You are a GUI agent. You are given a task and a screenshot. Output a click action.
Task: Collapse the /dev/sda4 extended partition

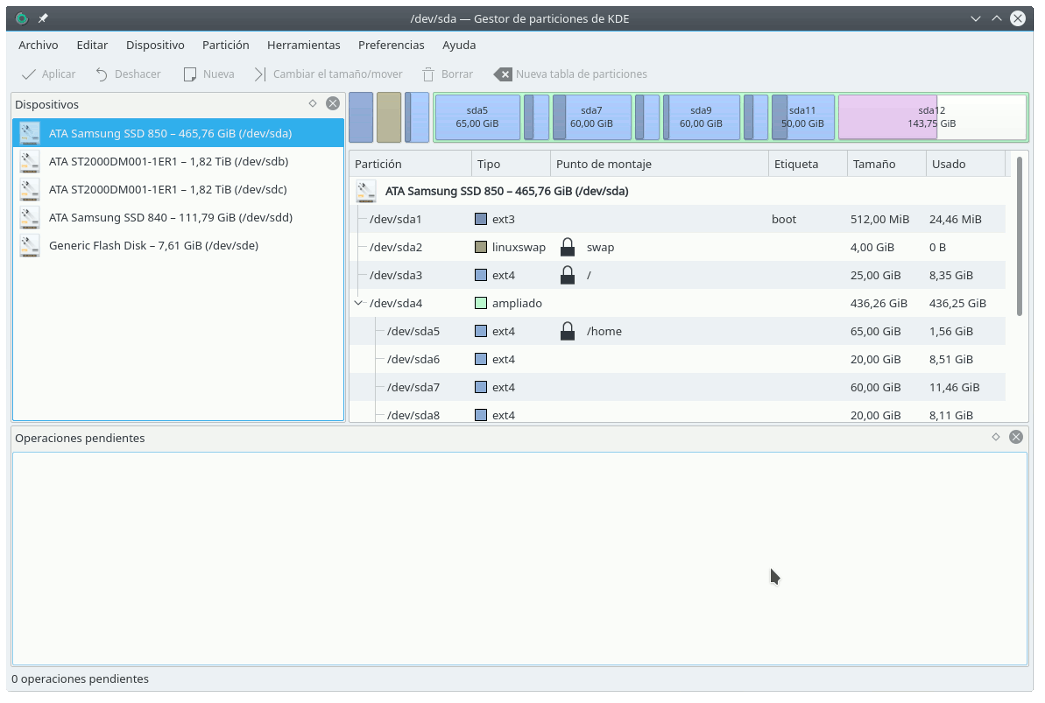358,303
